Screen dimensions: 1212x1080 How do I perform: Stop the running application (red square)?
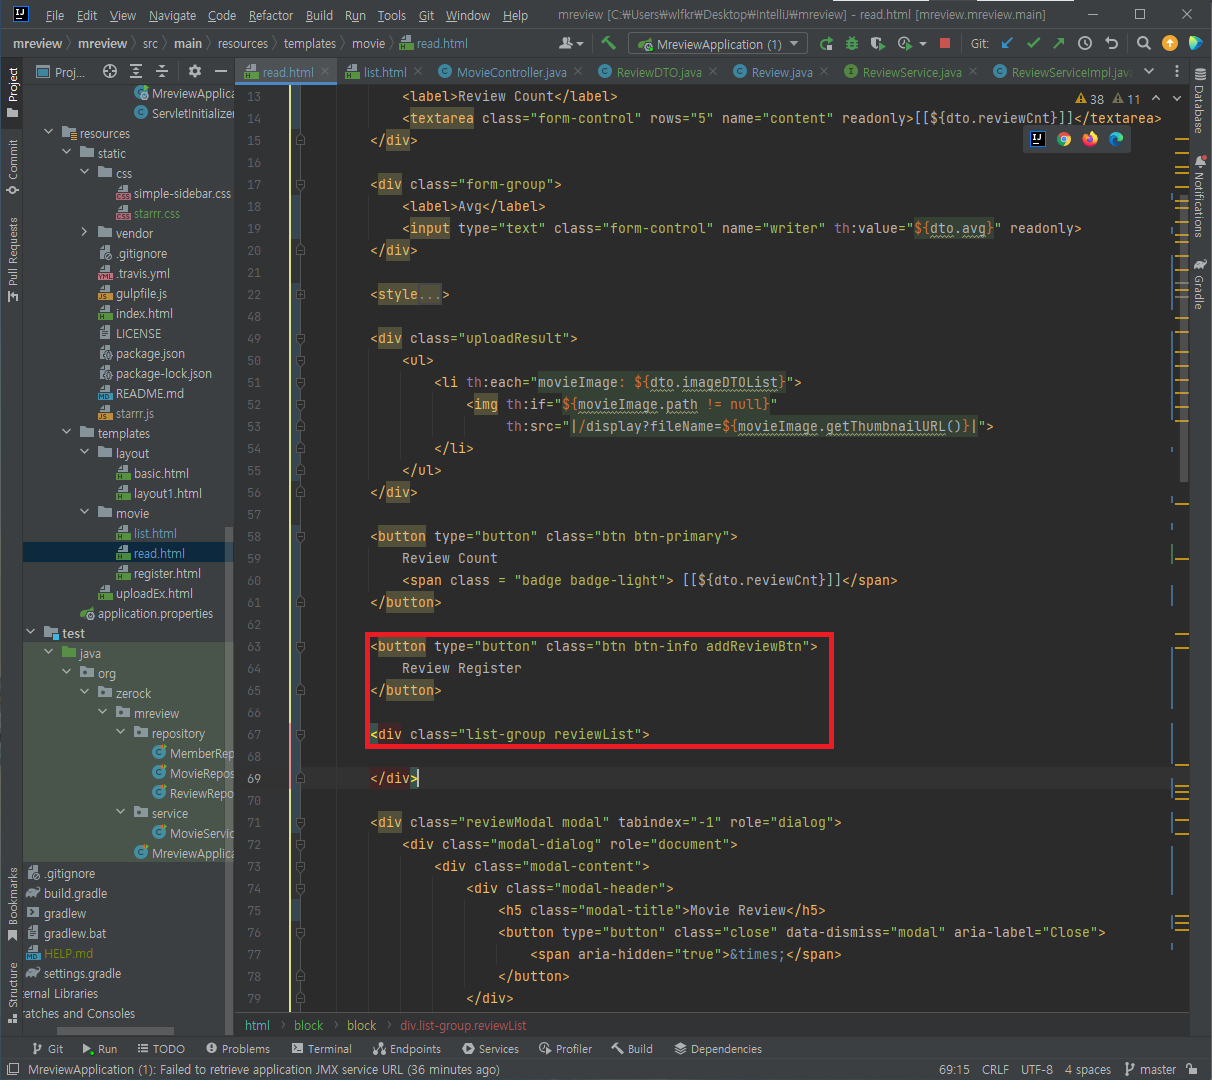click(945, 43)
